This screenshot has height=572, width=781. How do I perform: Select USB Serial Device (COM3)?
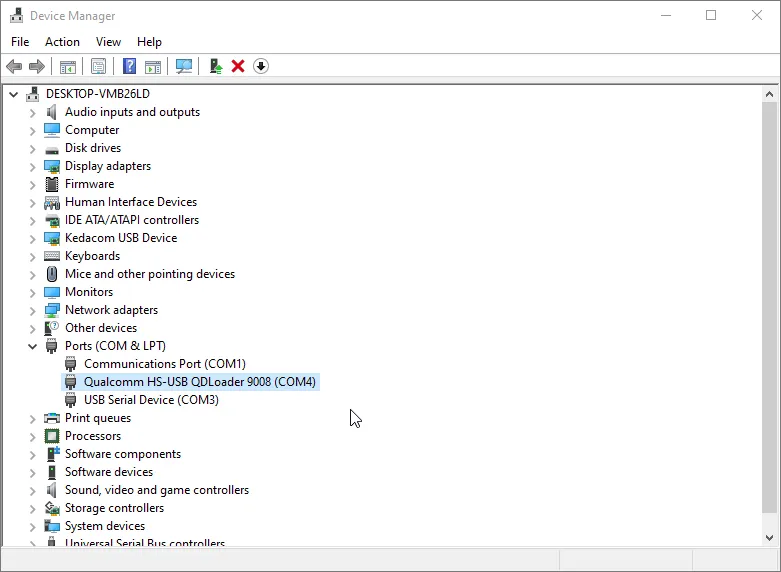(151, 400)
